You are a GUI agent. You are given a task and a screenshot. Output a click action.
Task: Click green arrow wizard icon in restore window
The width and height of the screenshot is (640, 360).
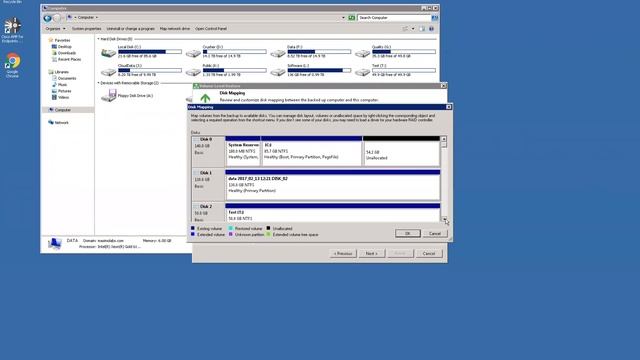click(205, 98)
